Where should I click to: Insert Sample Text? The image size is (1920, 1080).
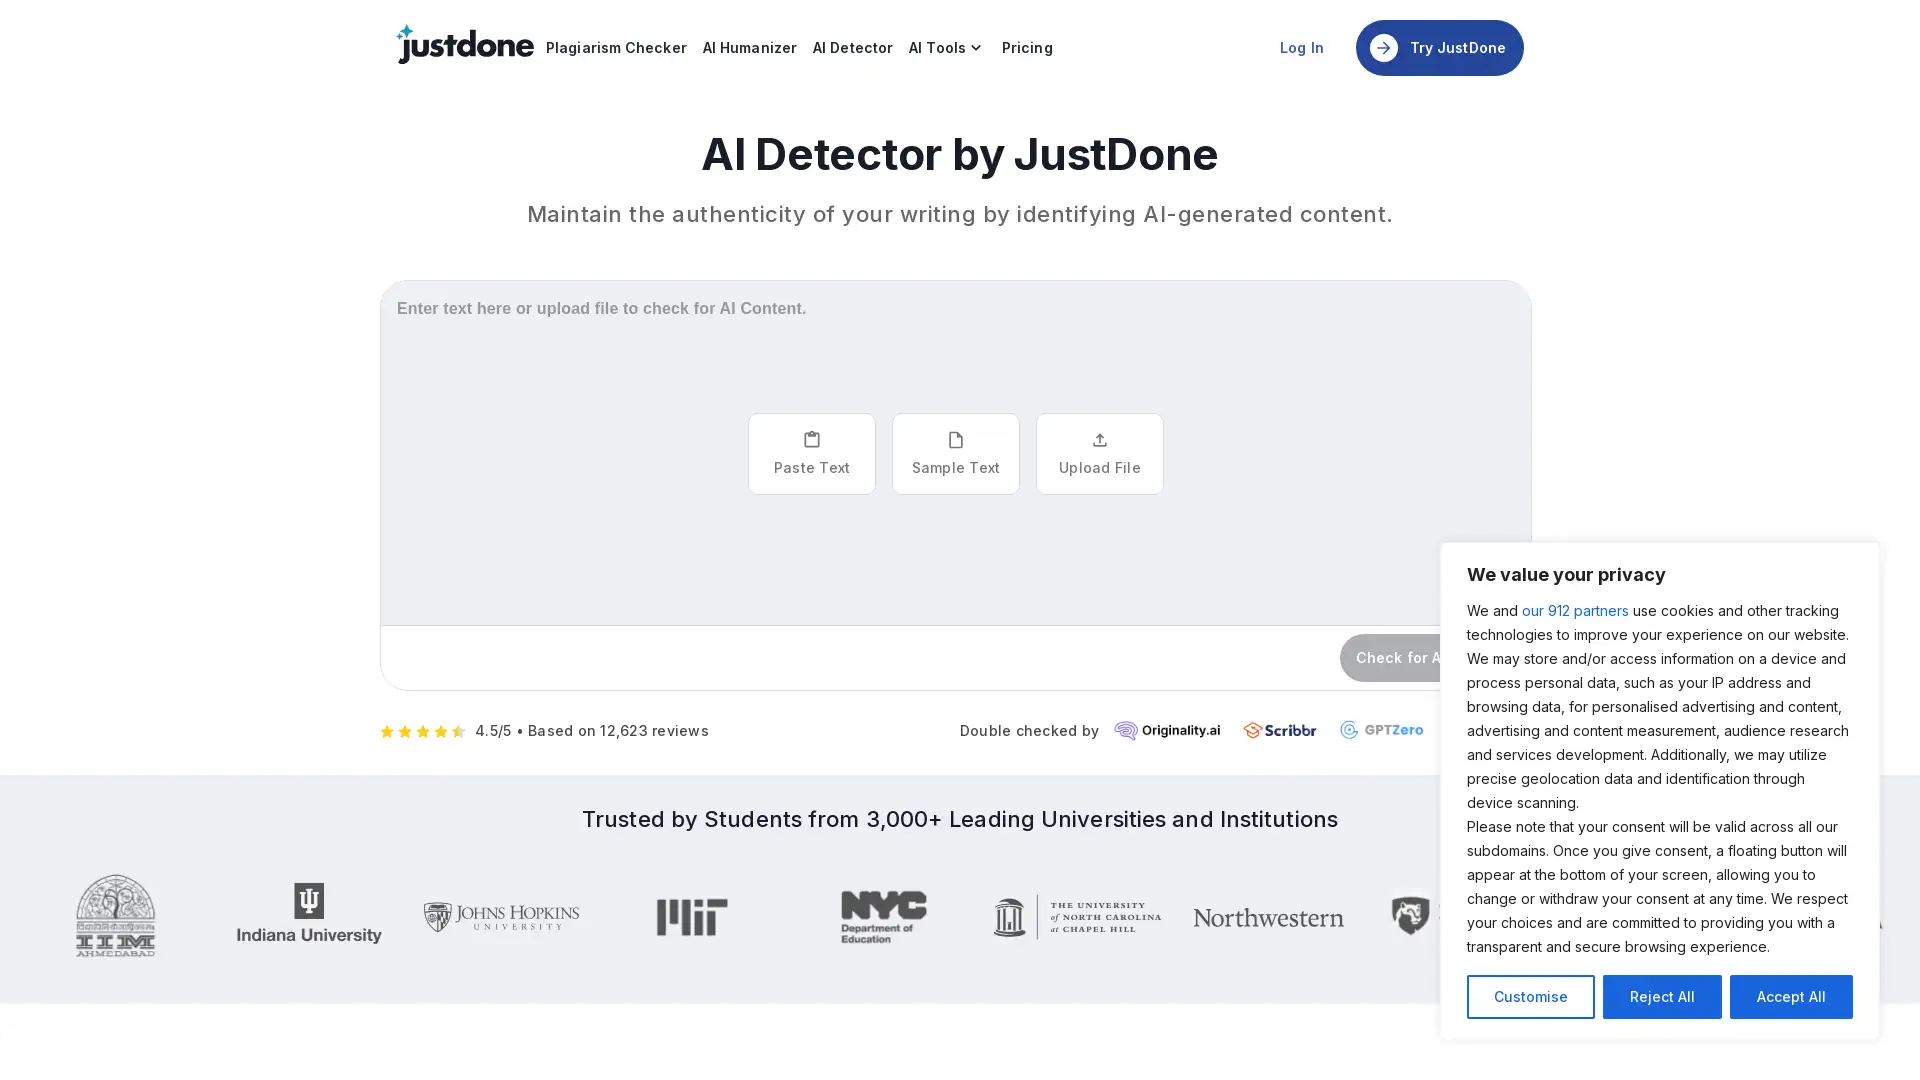point(955,454)
